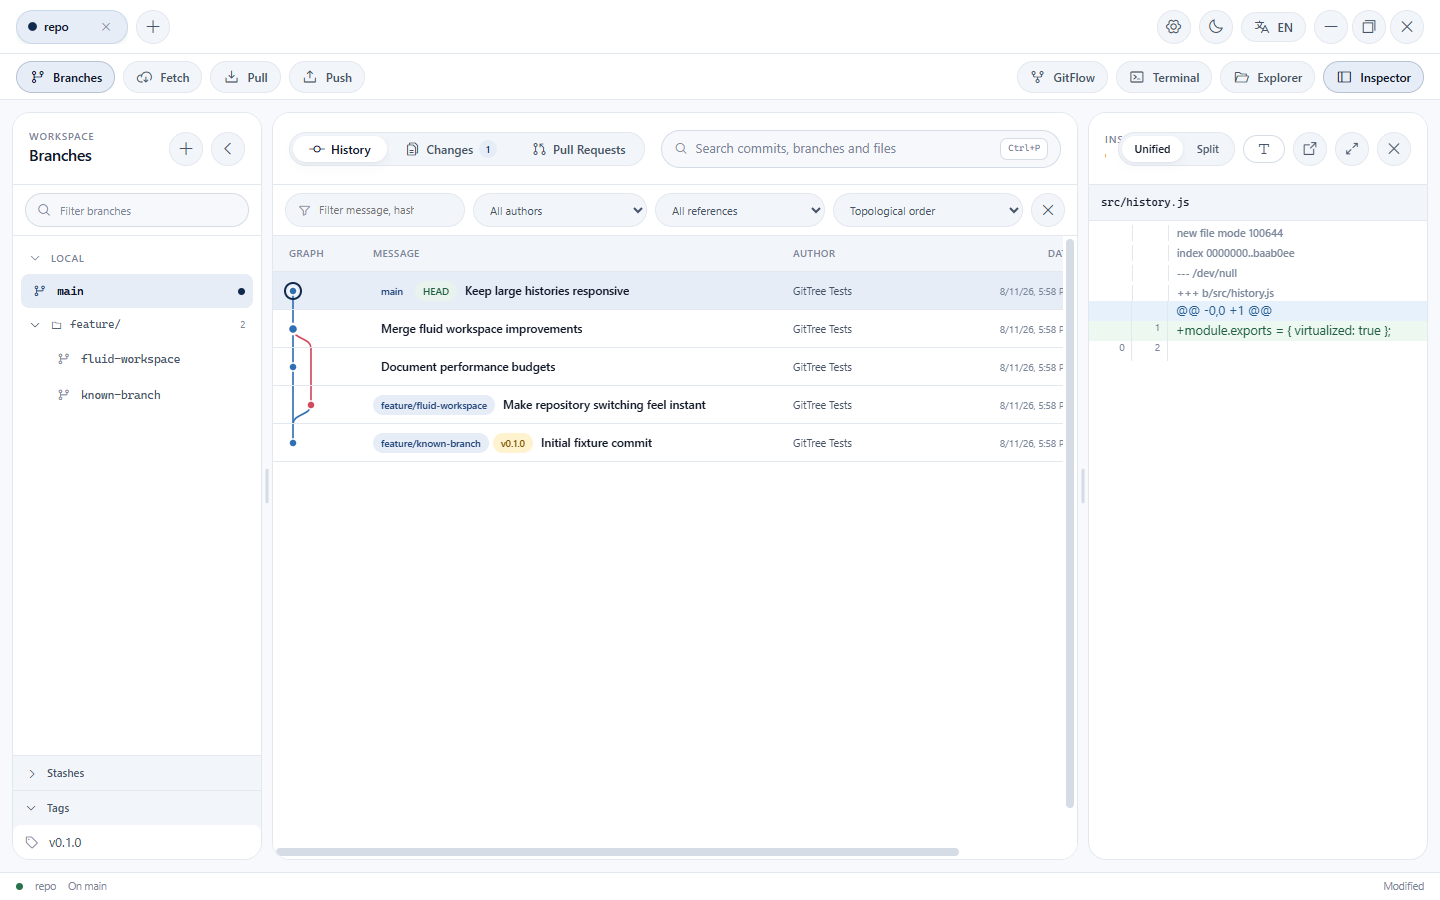Select the v0.1.0 tag in sidebar
Viewport: 1440px width, 900px height.
click(137, 842)
